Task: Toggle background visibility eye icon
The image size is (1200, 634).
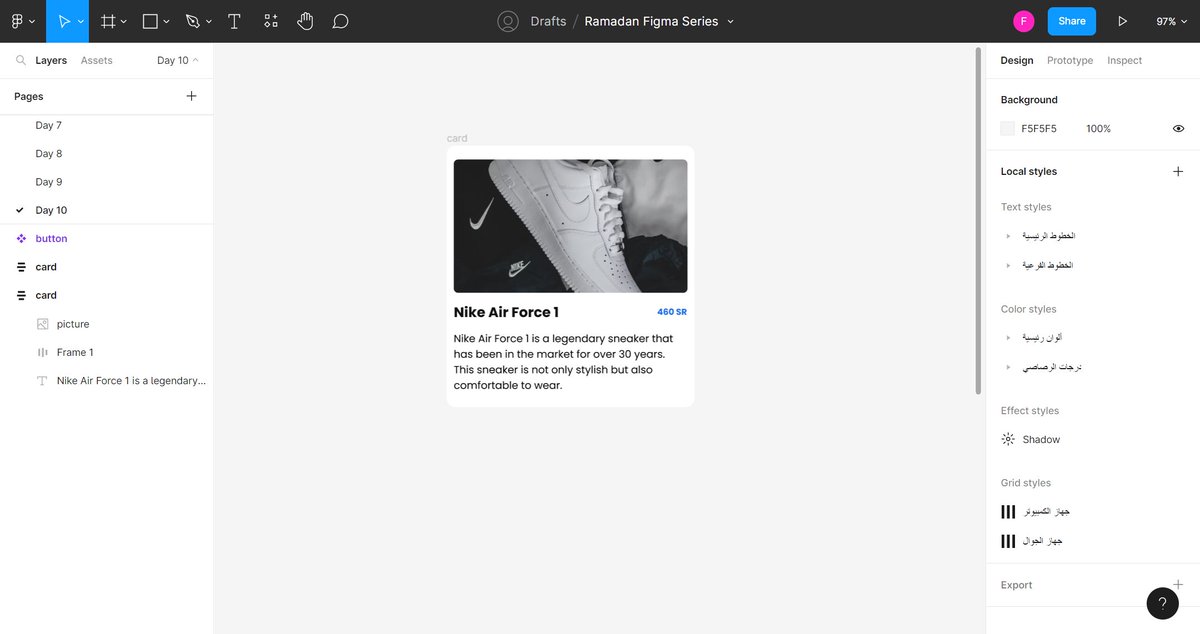Action: pyautogui.click(x=1178, y=128)
